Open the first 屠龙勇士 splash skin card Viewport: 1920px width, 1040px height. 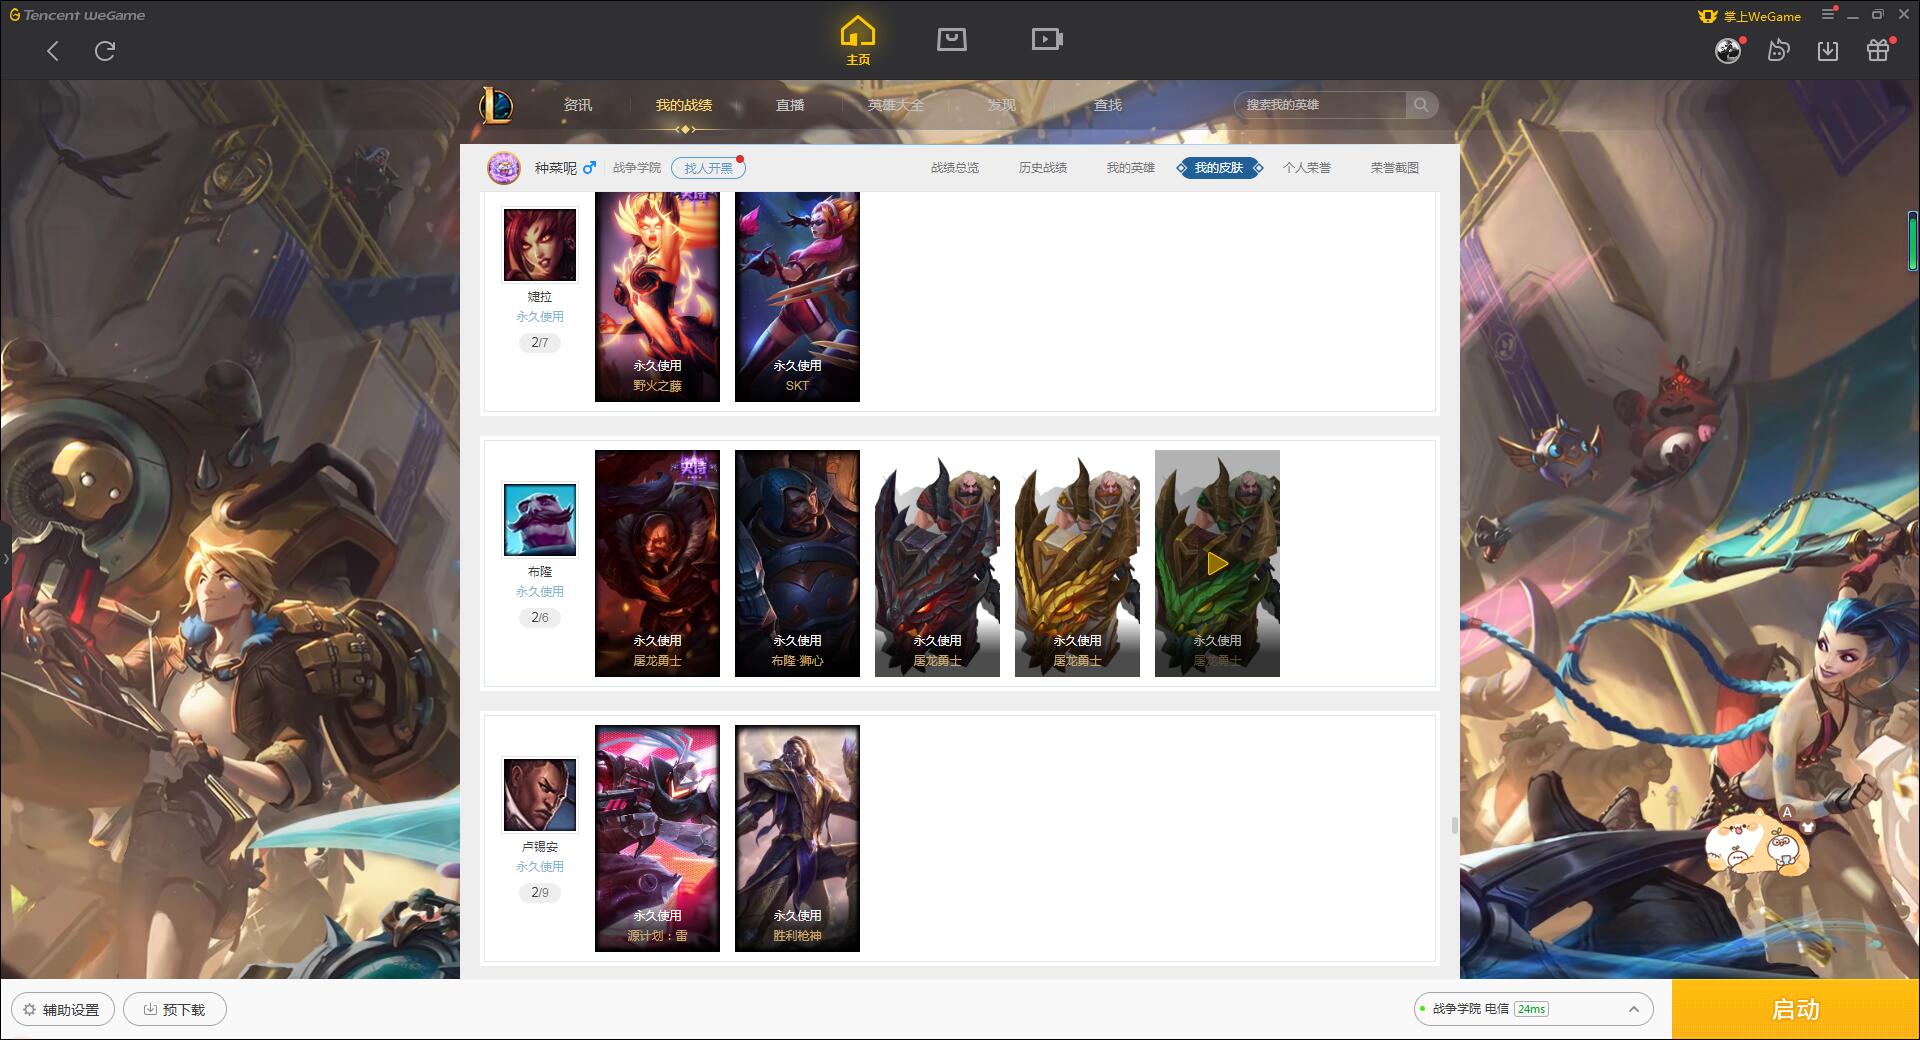657,563
